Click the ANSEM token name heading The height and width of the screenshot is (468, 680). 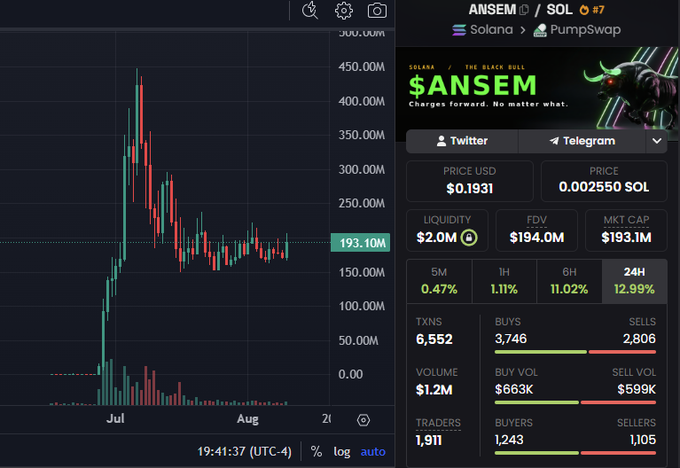click(492, 10)
